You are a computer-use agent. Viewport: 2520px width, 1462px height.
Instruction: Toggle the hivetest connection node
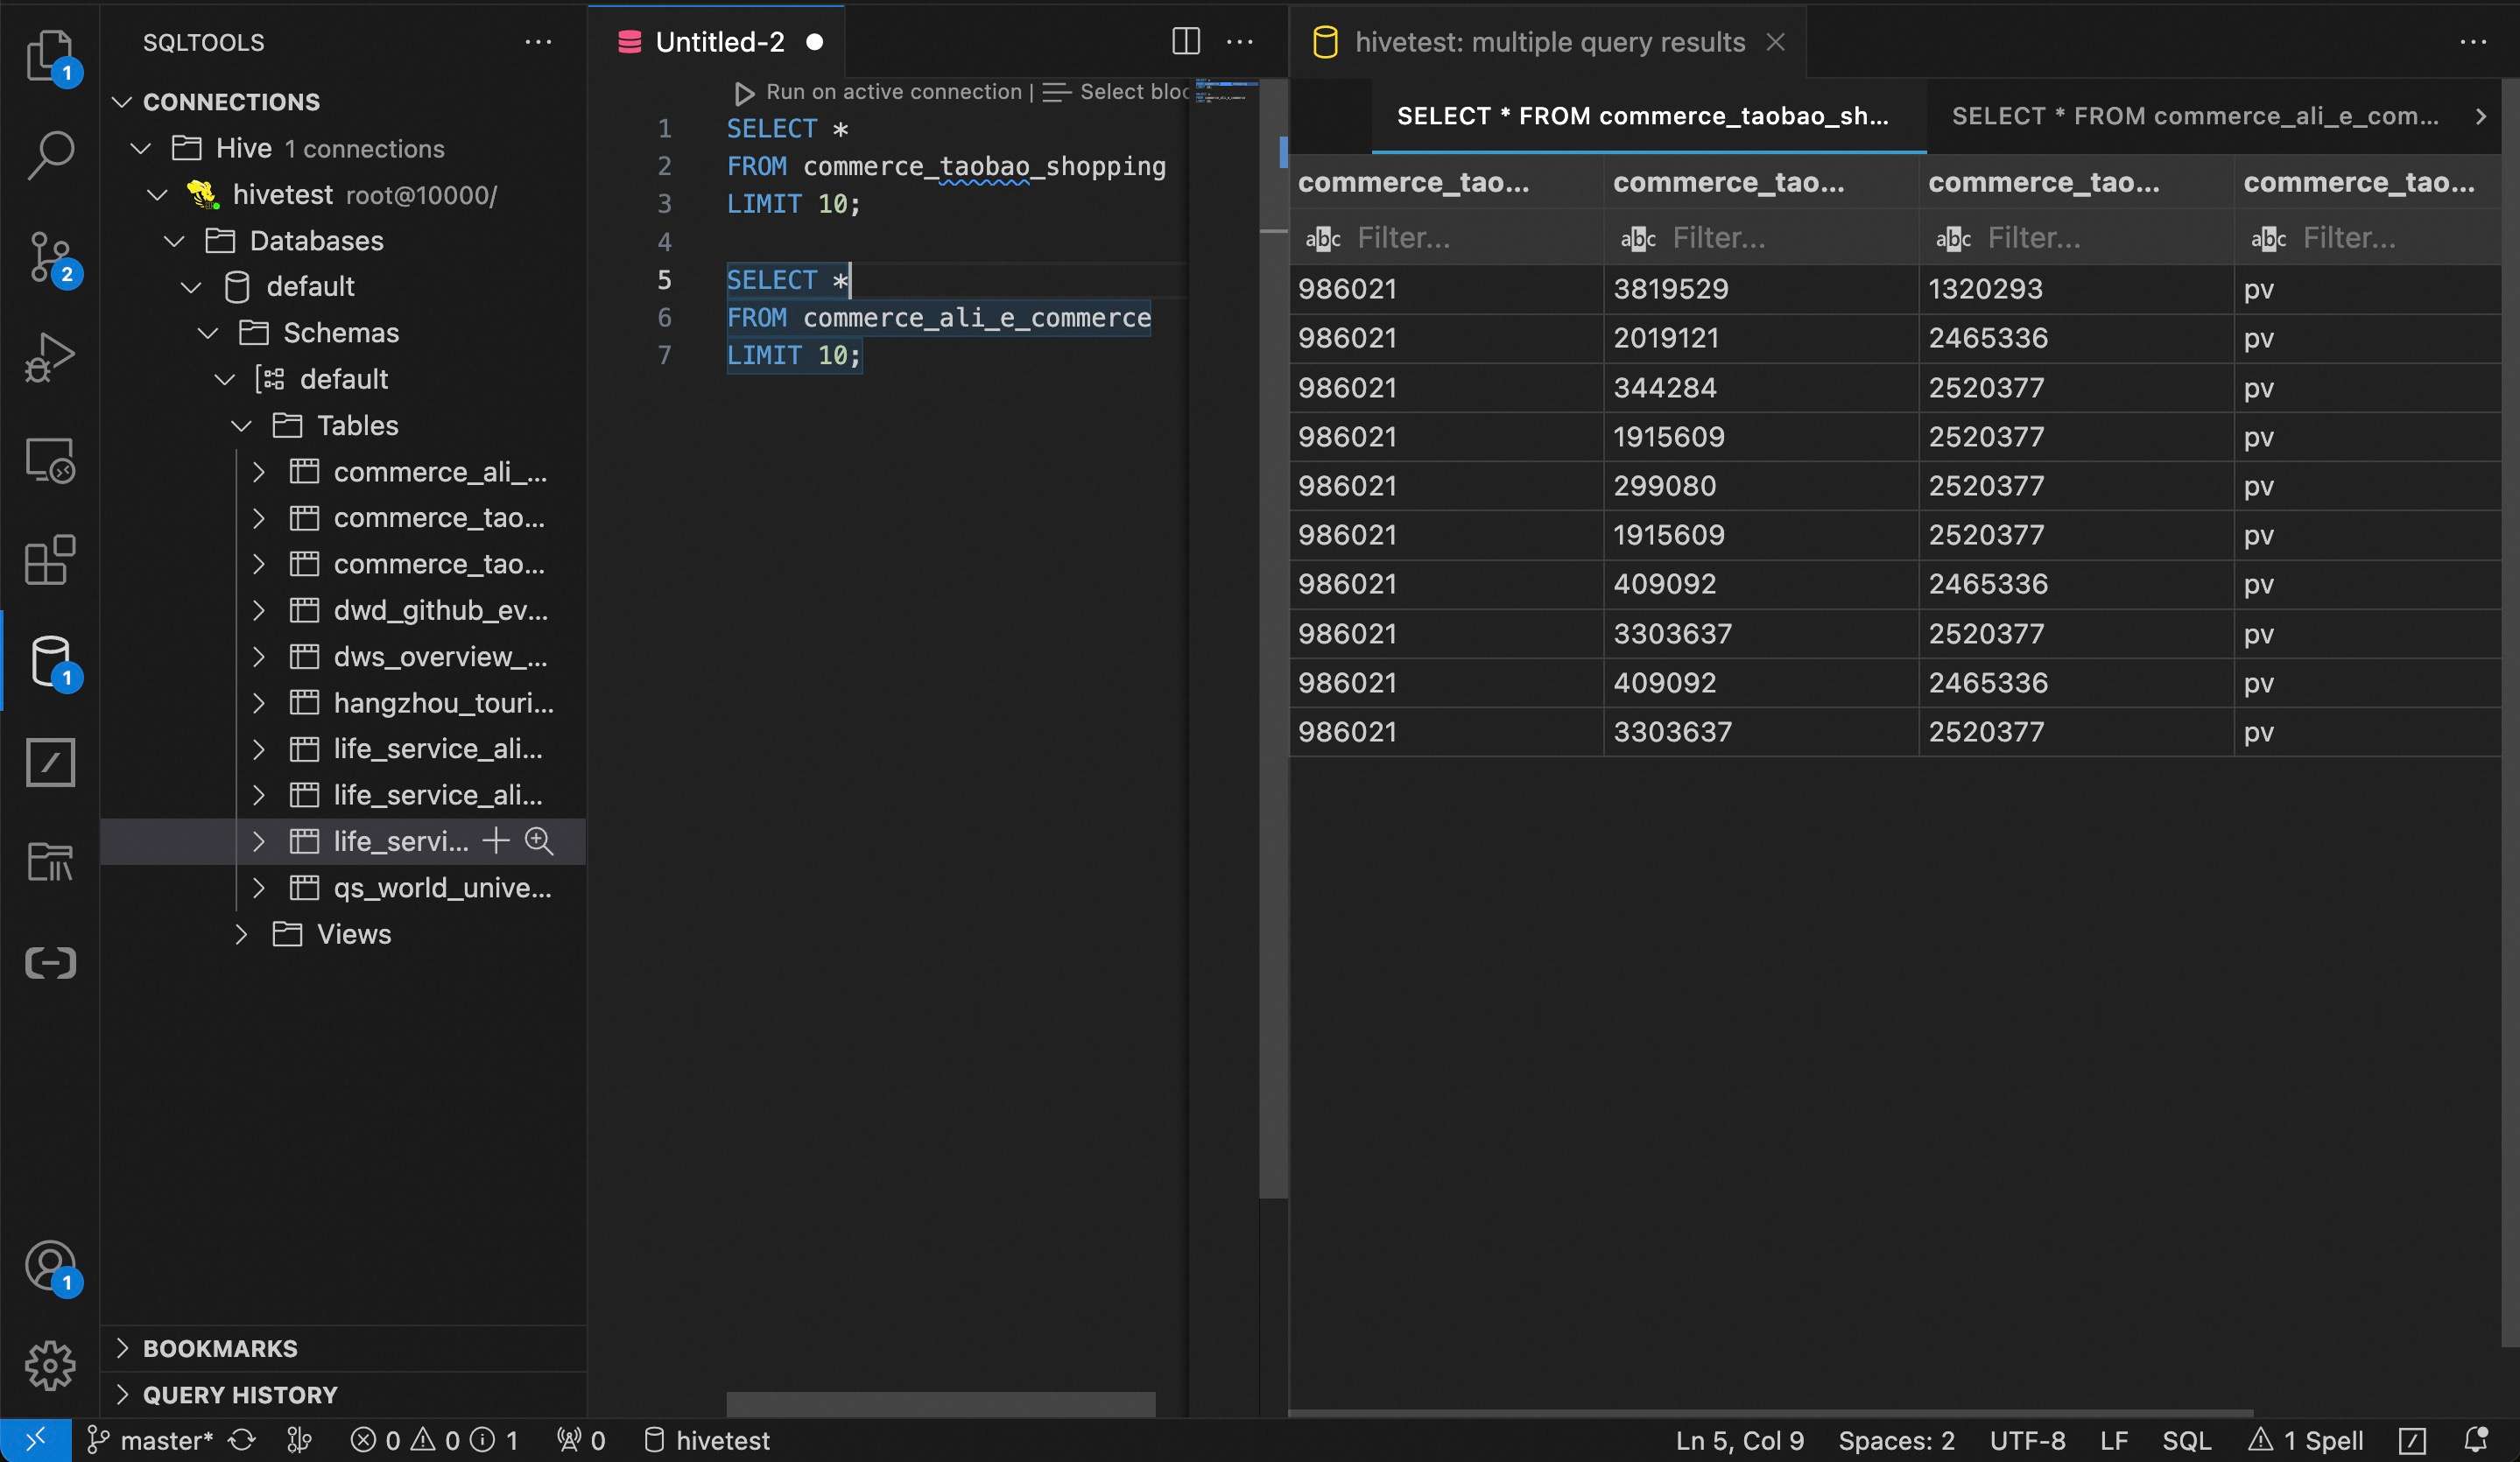coord(155,195)
